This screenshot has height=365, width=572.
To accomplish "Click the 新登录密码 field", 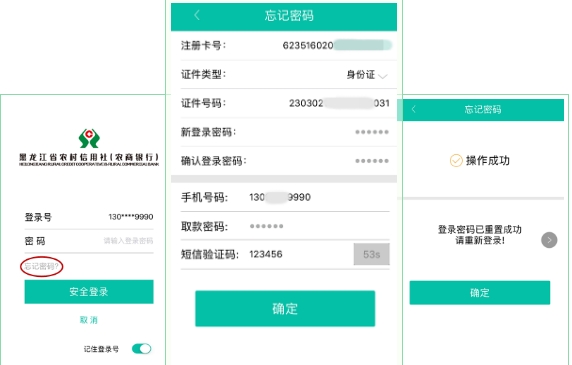I will [x=285, y=132].
